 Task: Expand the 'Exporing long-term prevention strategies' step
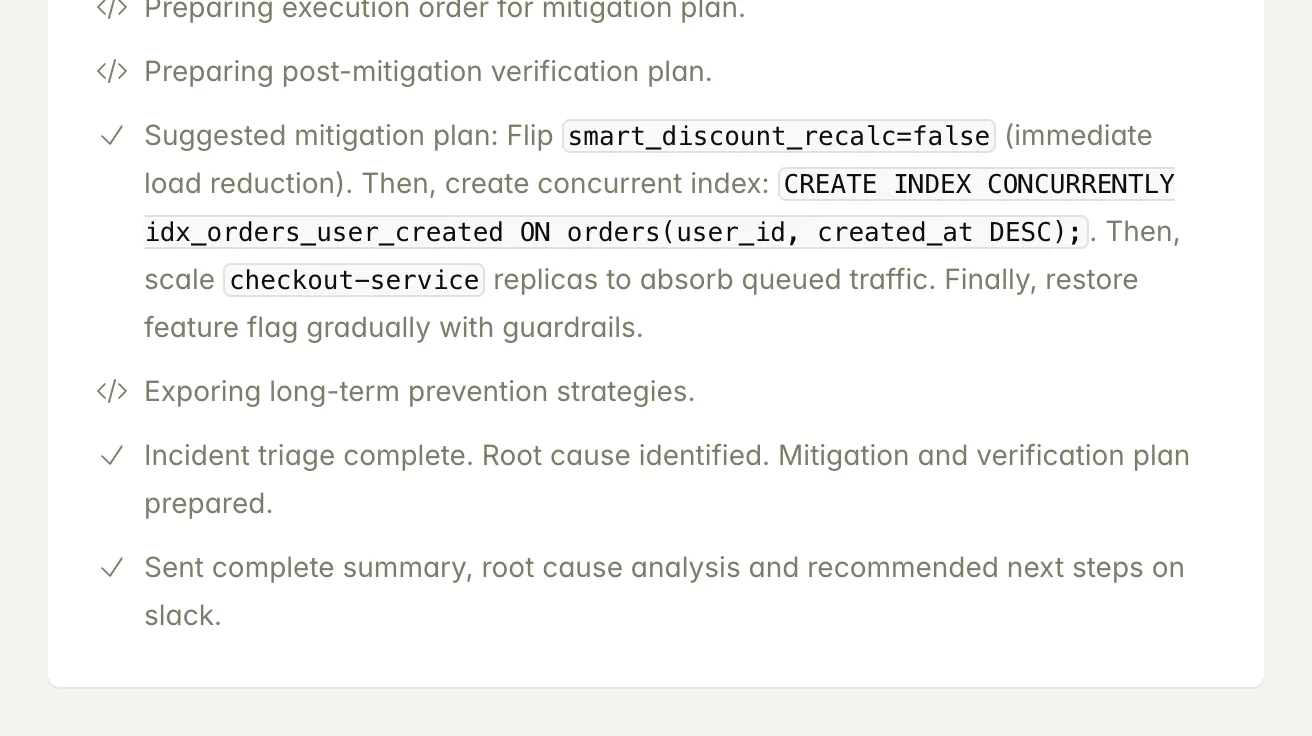pos(419,391)
